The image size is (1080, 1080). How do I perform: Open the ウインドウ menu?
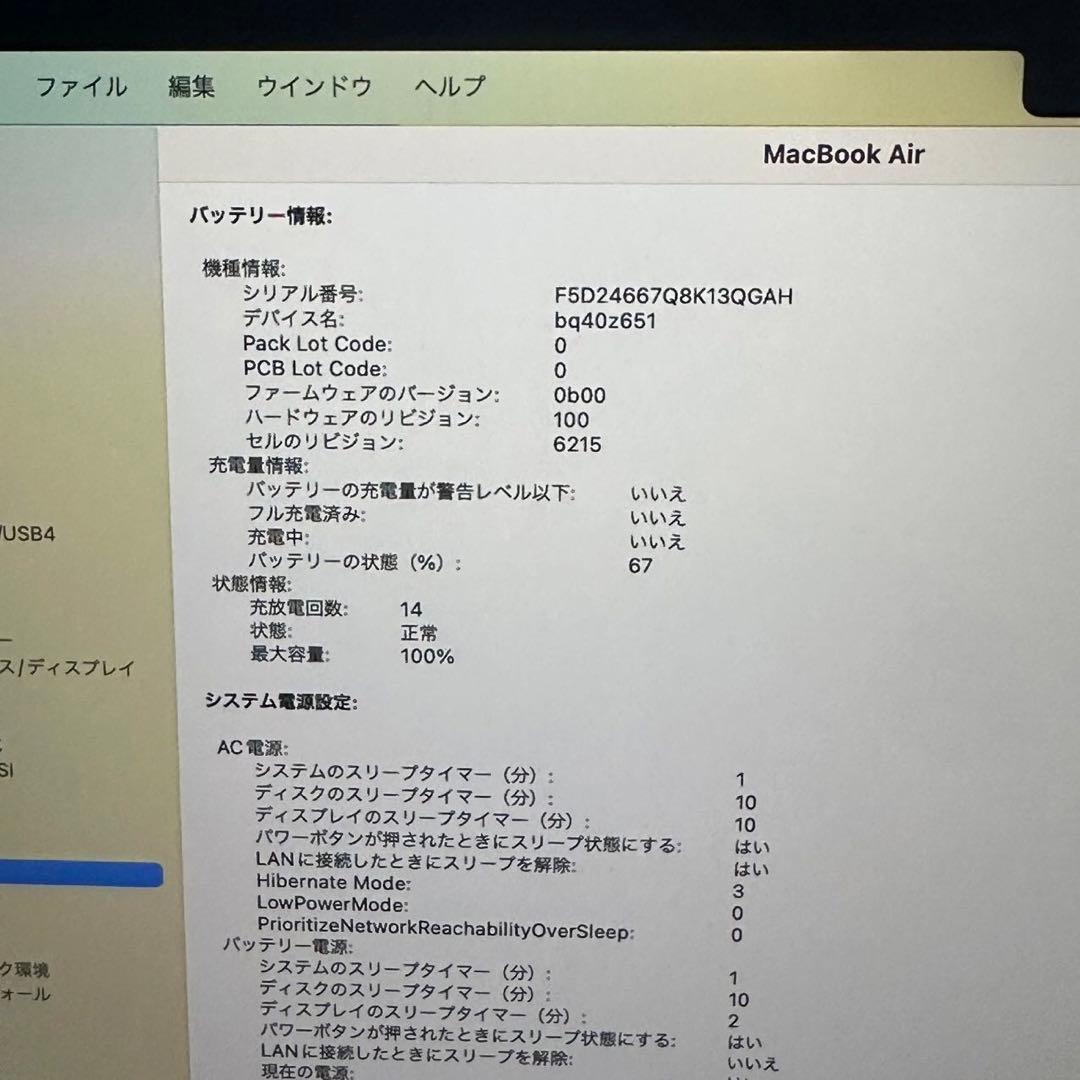pos(314,86)
